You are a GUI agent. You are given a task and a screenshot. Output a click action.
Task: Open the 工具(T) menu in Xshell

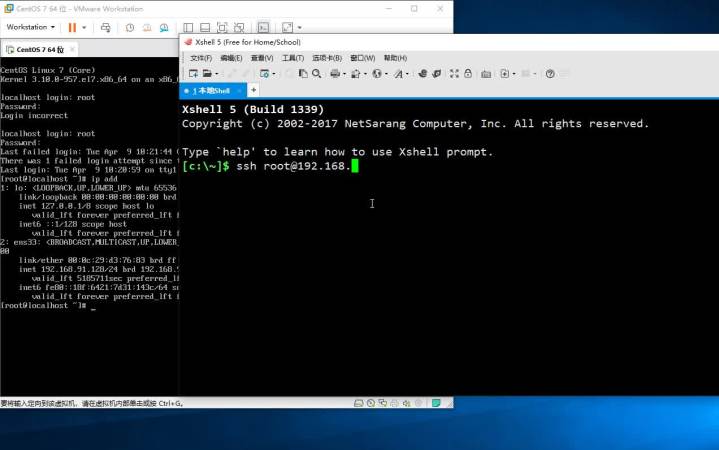293,58
